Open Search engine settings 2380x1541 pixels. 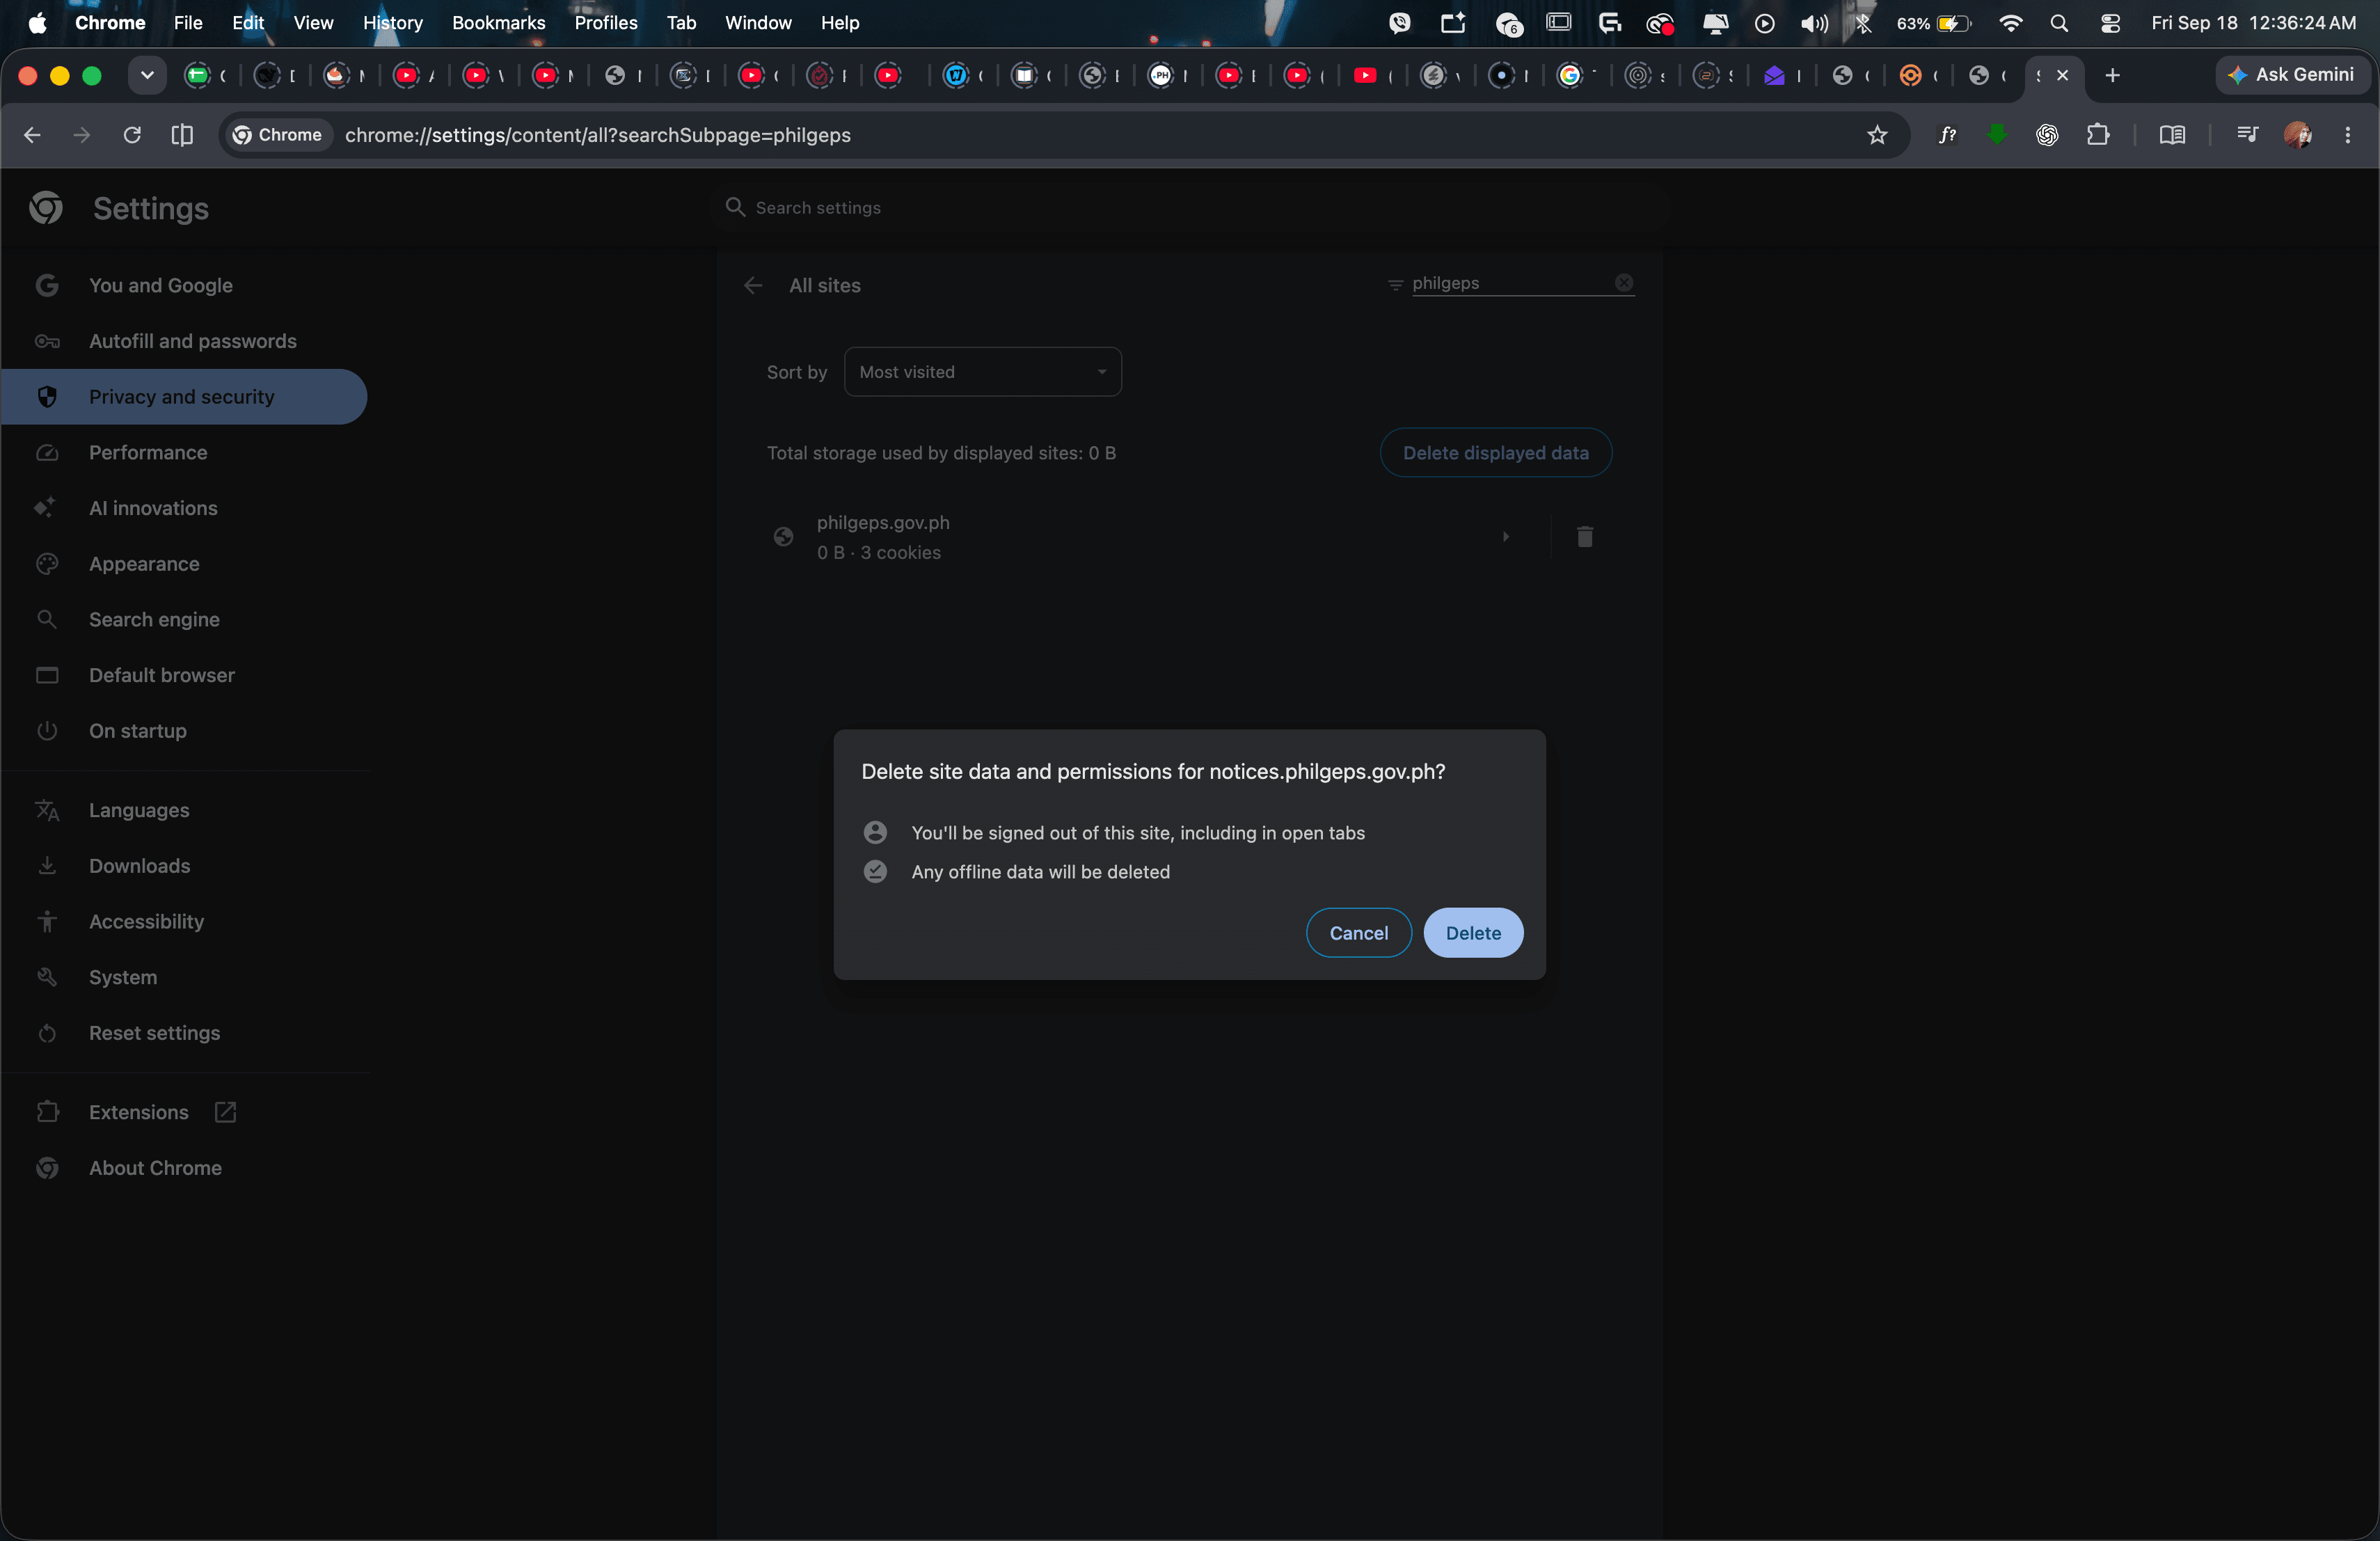(x=154, y=619)
